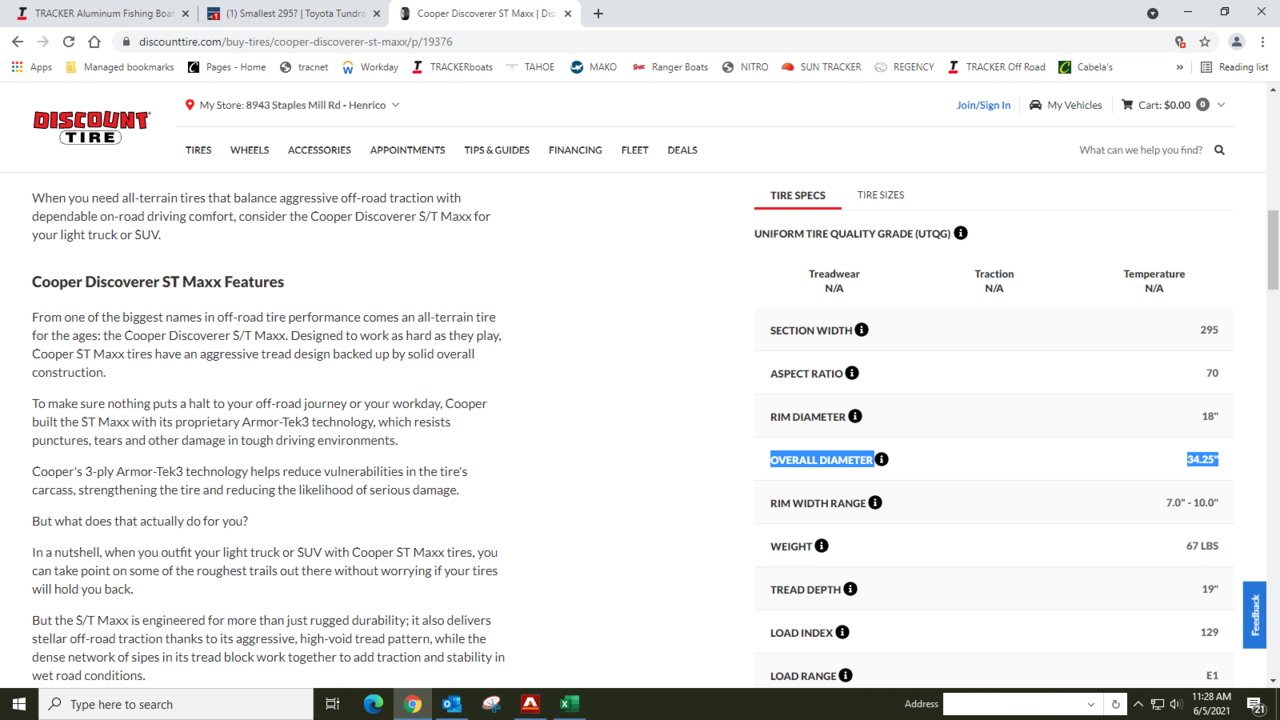Open My Vehicles link
Screen dimensions: 1280x720
1066,105
